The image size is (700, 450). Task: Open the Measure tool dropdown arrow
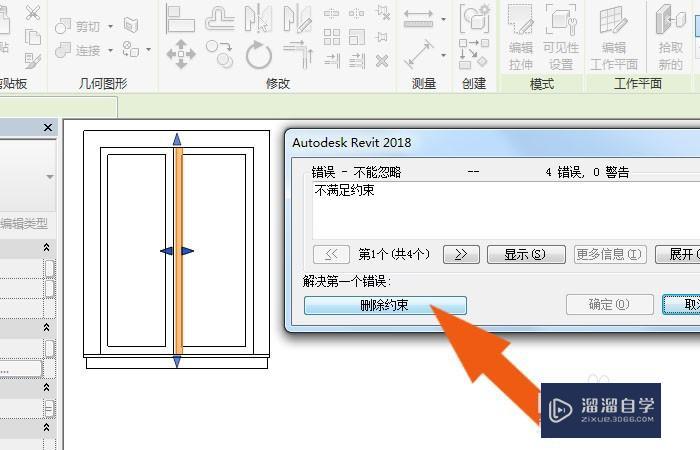pos(443,55)
